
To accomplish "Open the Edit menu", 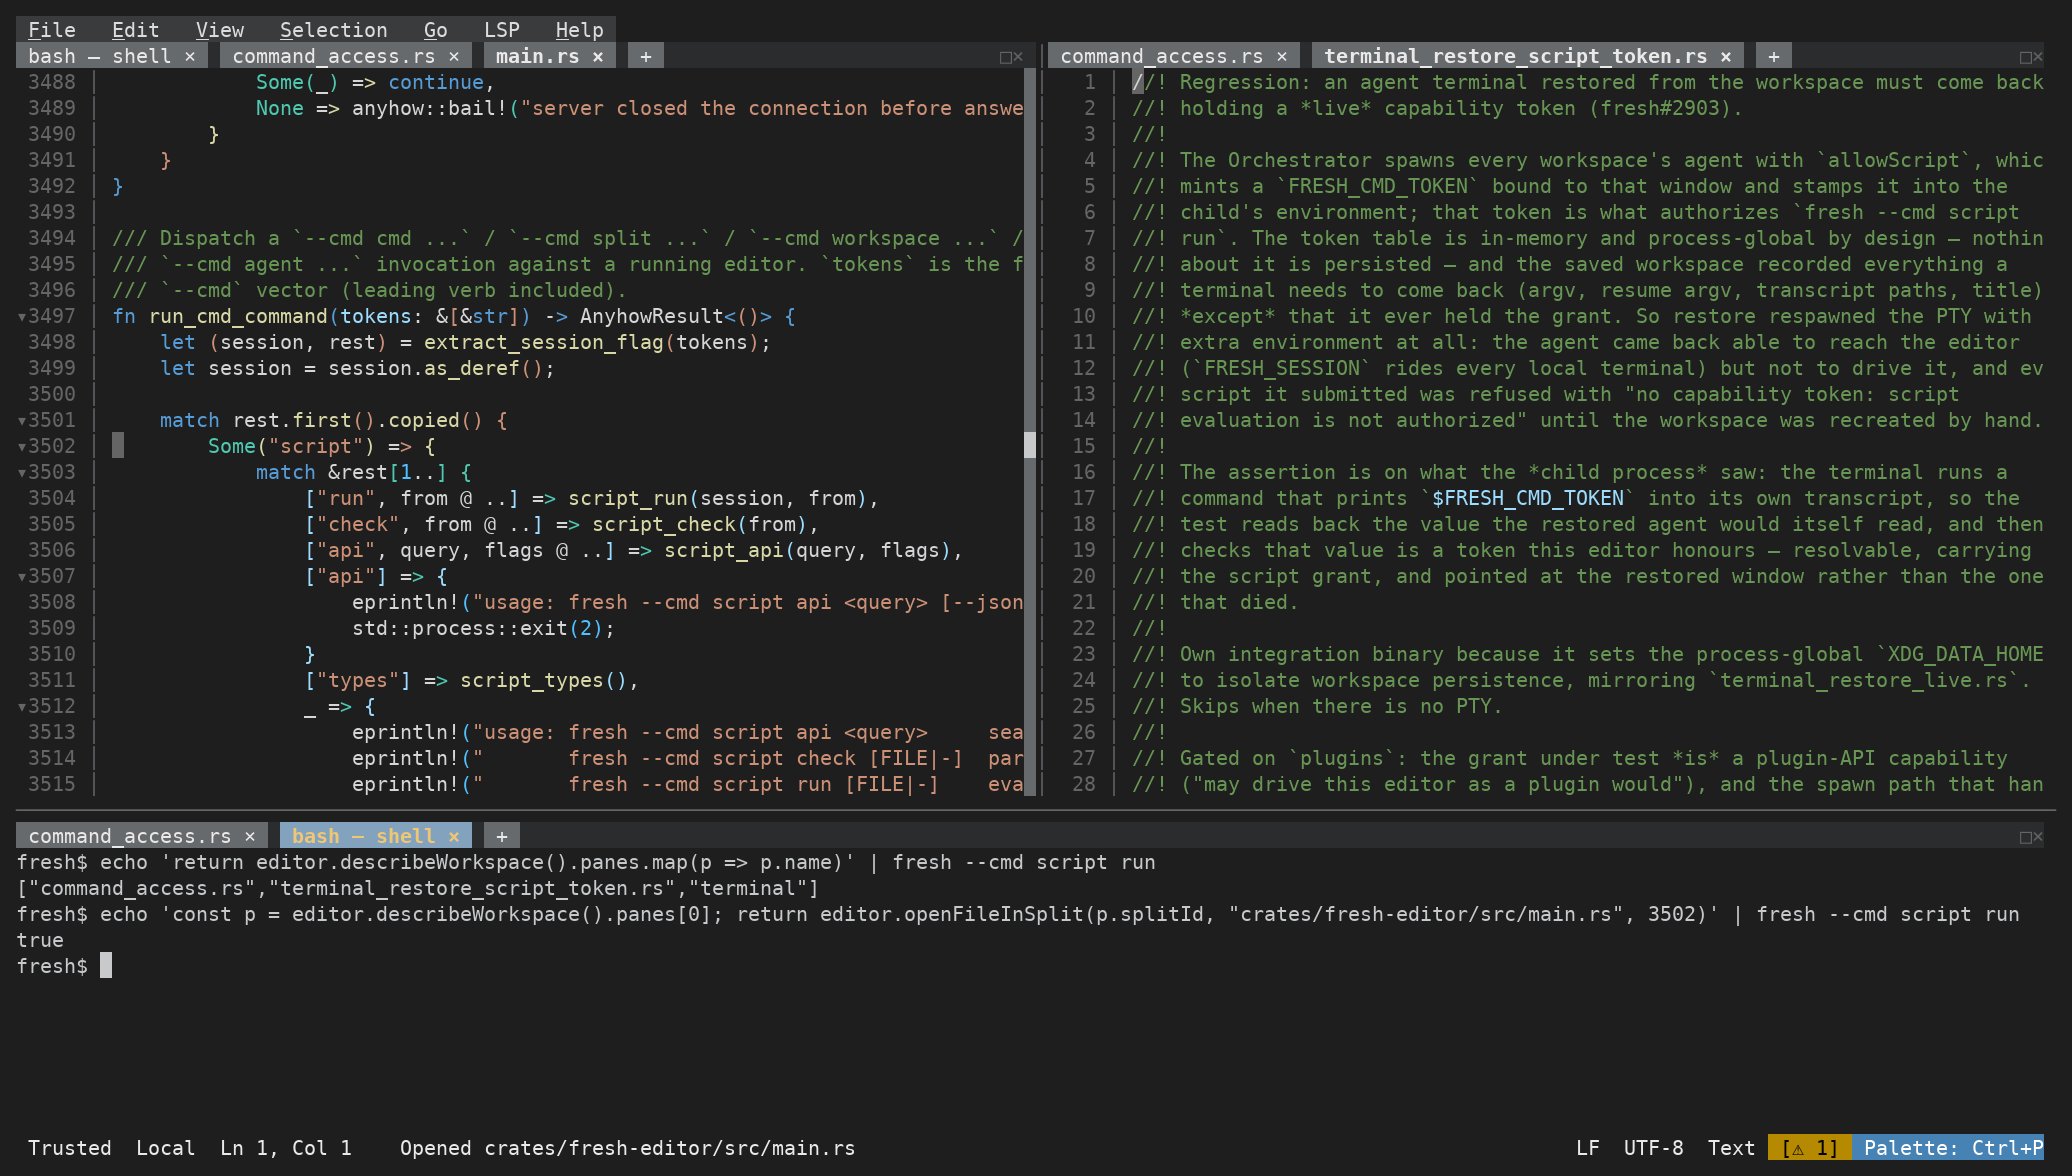I will [x=136, y=30].
